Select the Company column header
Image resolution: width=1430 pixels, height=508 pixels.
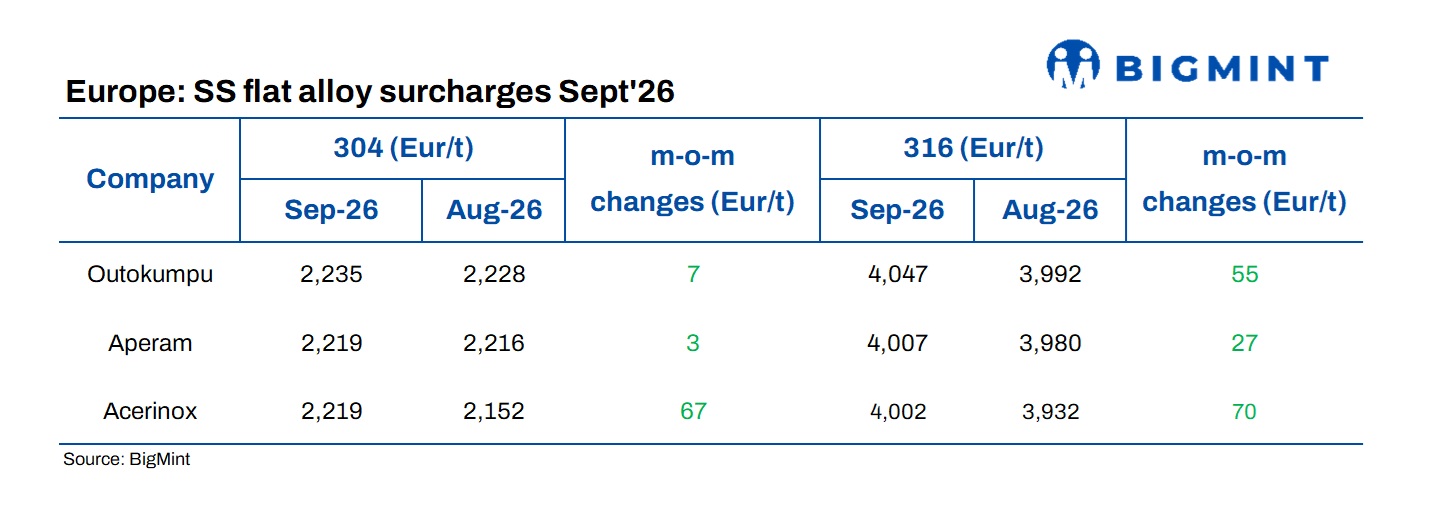pos(150,179)
